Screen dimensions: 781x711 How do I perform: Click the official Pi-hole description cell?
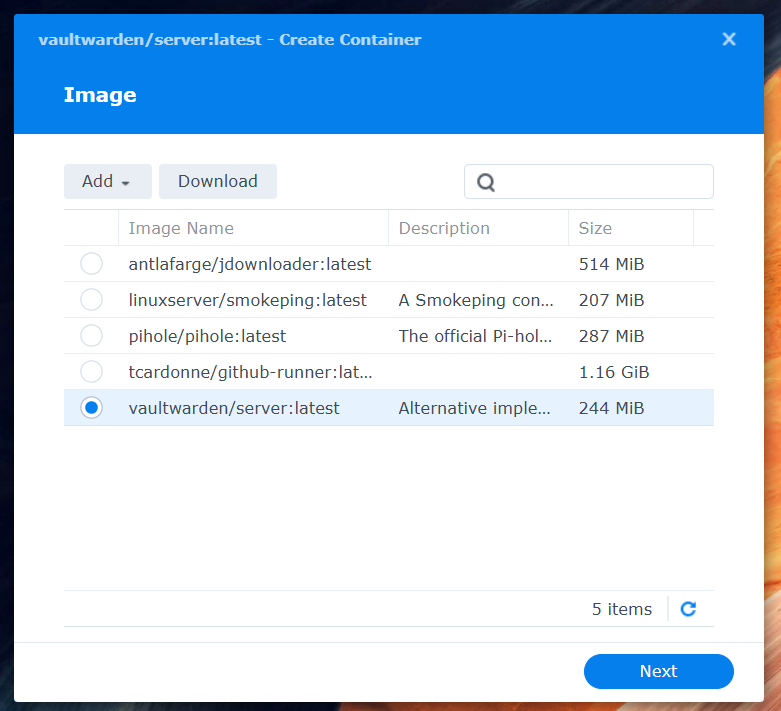476,336
